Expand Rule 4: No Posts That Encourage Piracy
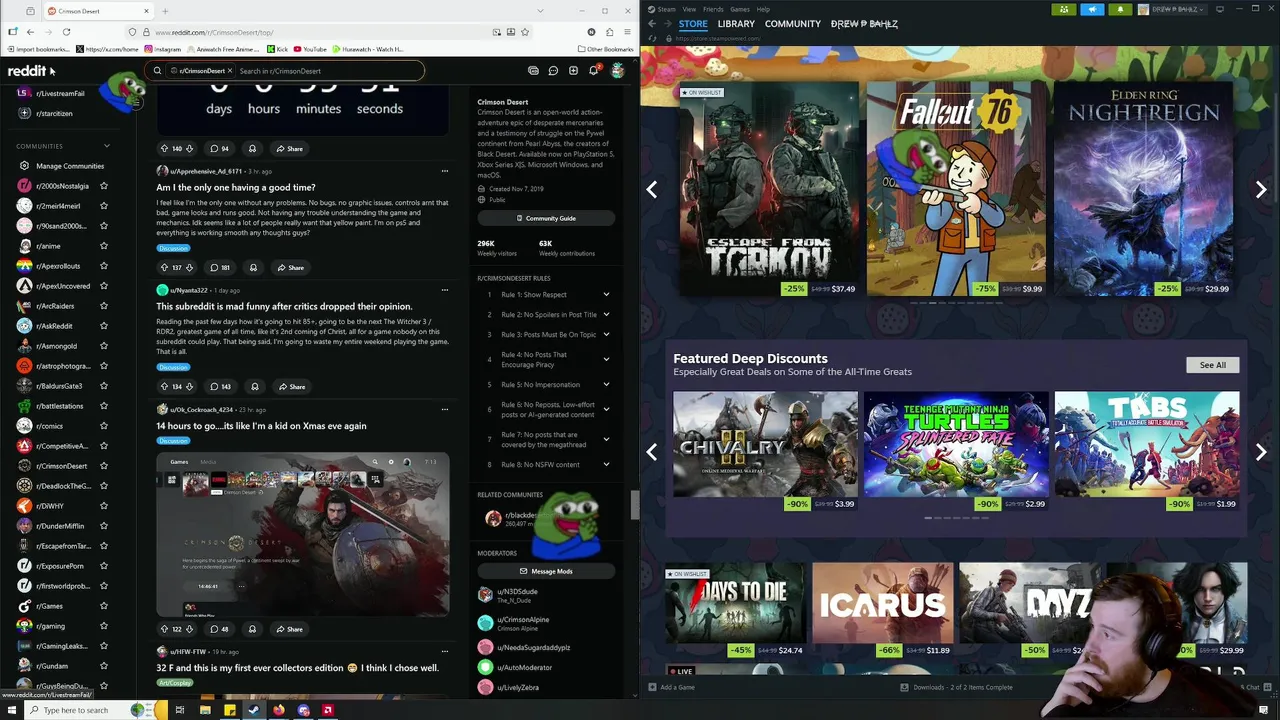 pyautogui.click(x=606, y=359)
